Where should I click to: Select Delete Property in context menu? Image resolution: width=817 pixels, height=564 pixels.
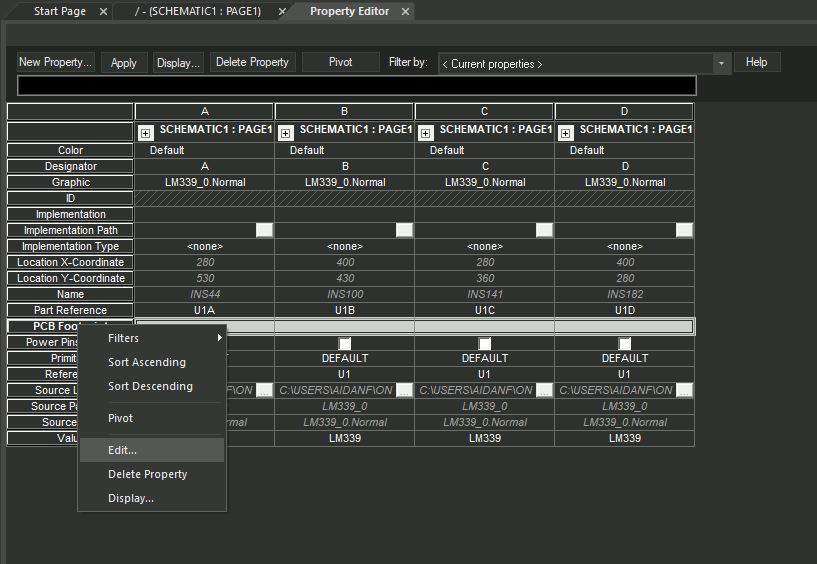[152, 474]
